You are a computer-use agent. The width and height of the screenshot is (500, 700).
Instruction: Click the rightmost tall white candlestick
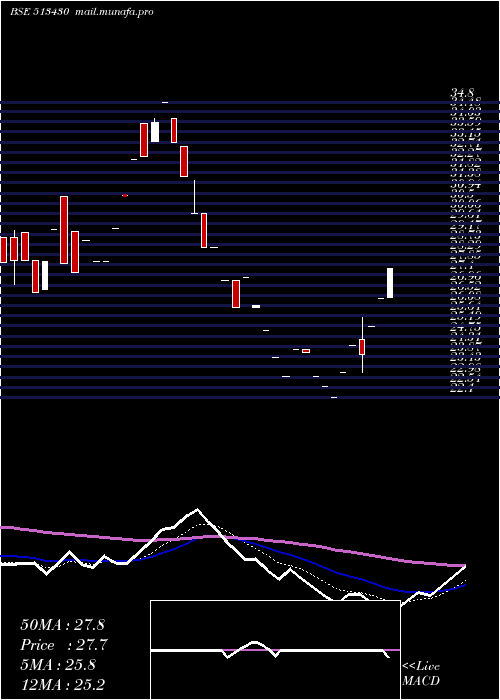pyautogui.click(x=390, y=283)
